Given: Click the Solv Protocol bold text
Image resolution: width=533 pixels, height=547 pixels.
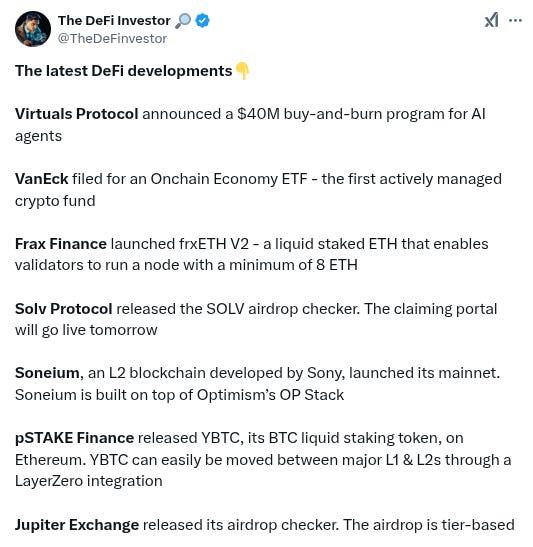Looking at the screenshot, I should click(63, 309).
